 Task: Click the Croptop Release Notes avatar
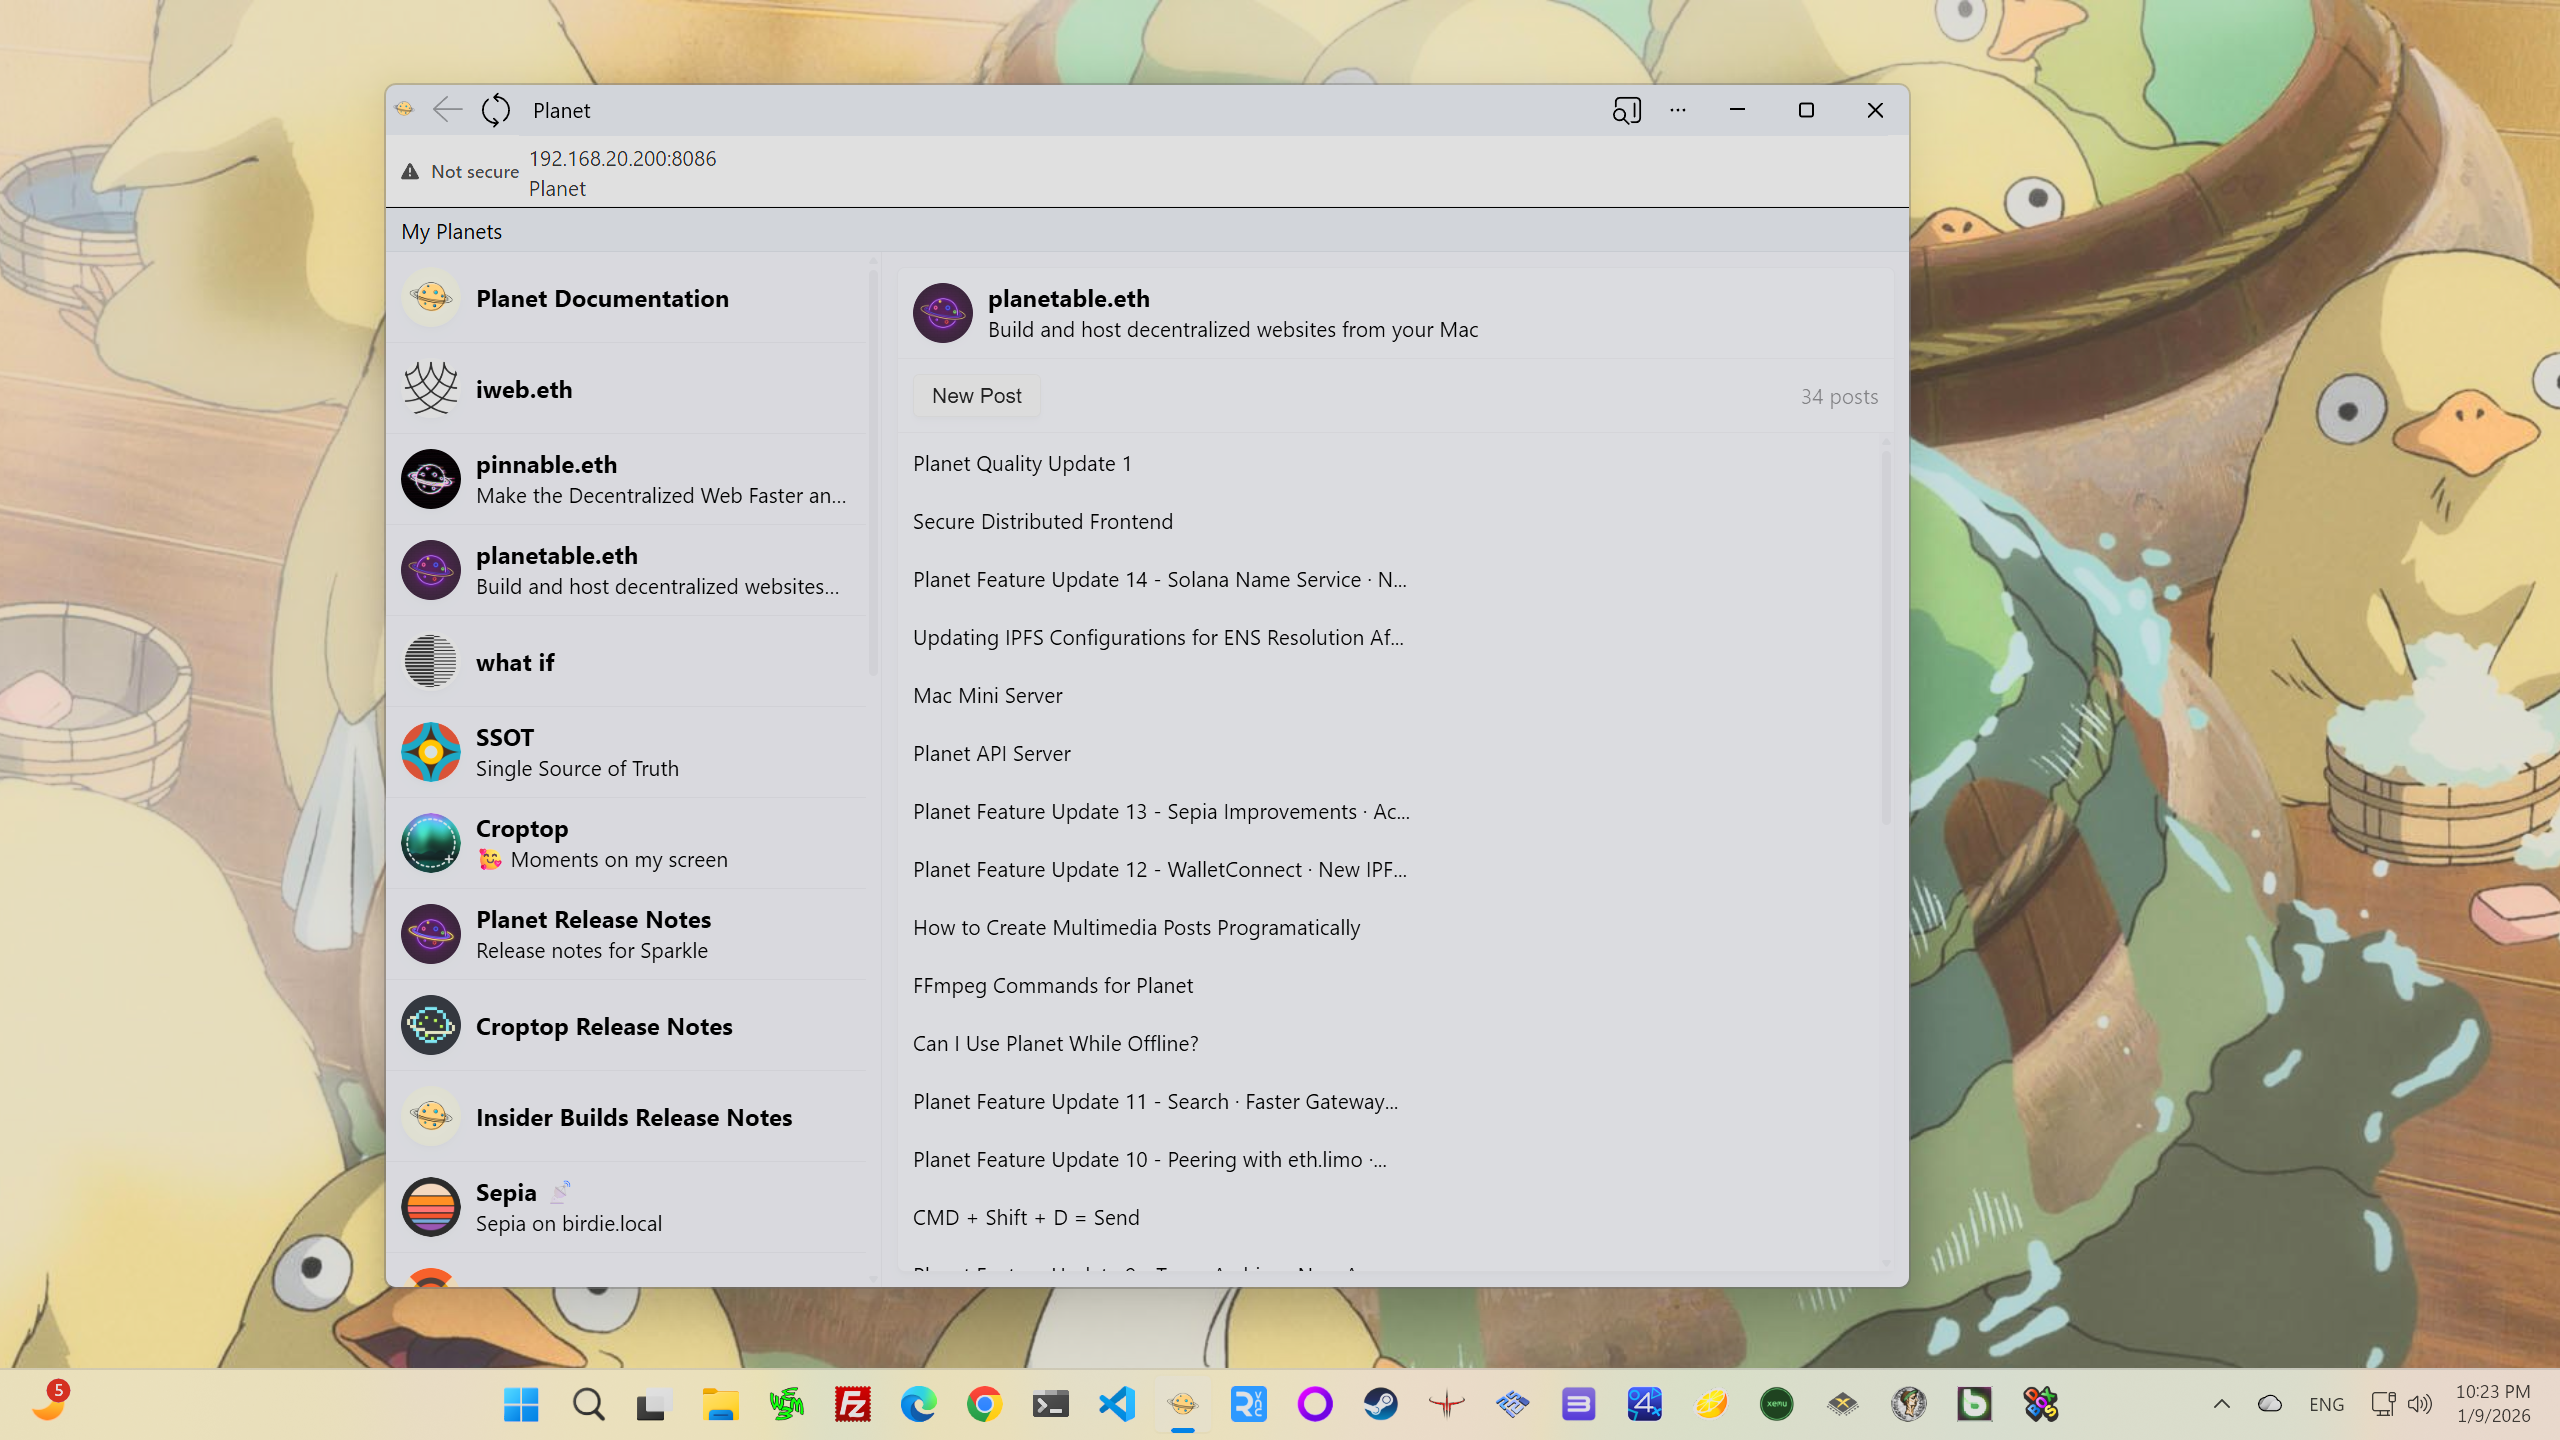point(430,1026)
